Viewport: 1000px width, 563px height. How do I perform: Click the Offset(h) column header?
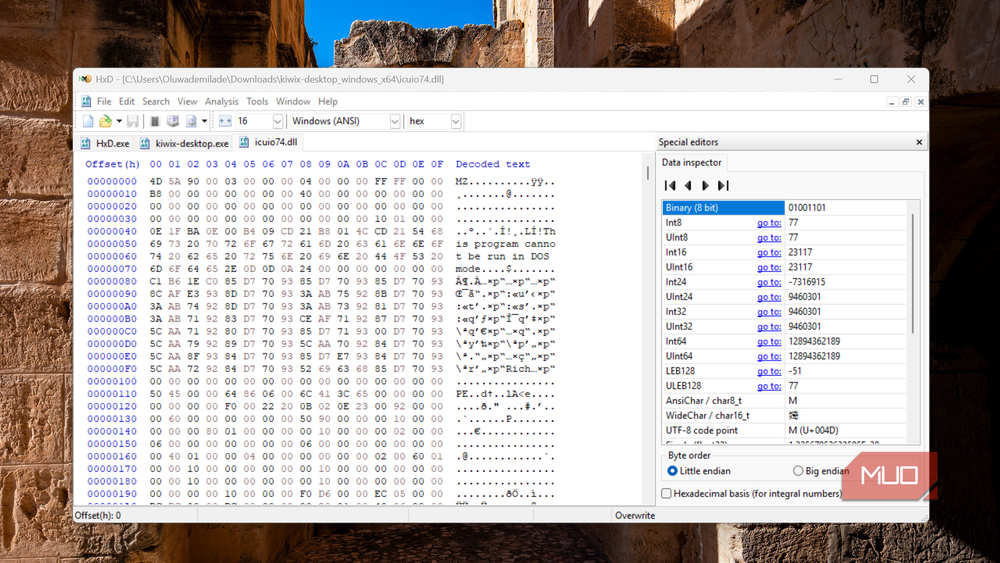112,164
